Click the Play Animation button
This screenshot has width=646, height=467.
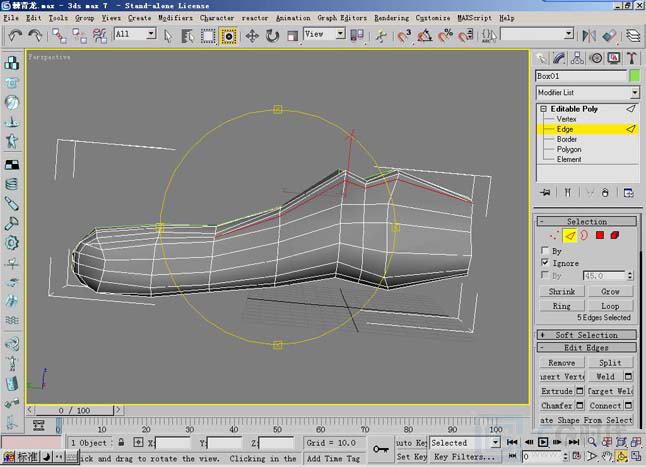point(543,442)
